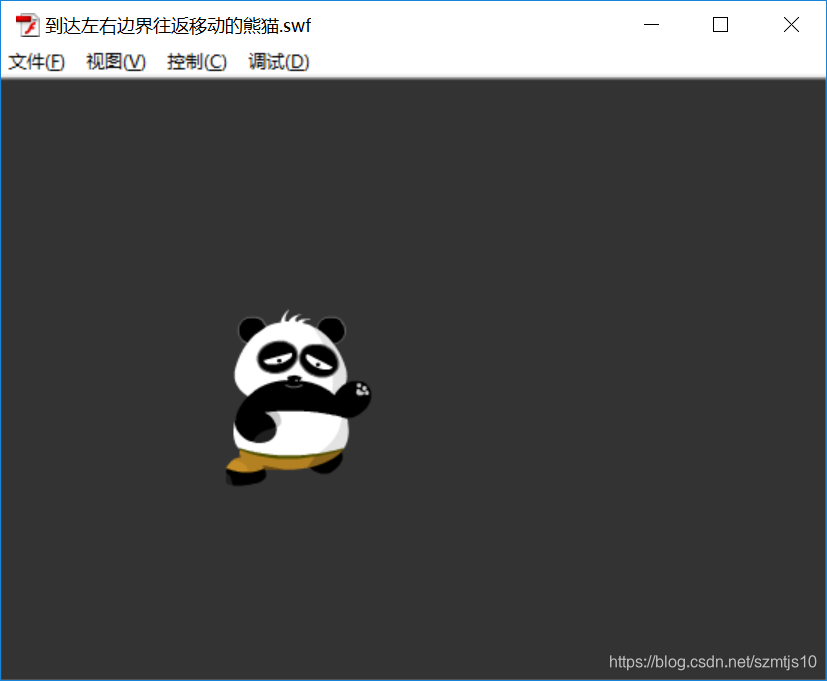827x681 pixels.
Task: Open the 控制(C) menu
Action: click(x=197, y=62)
